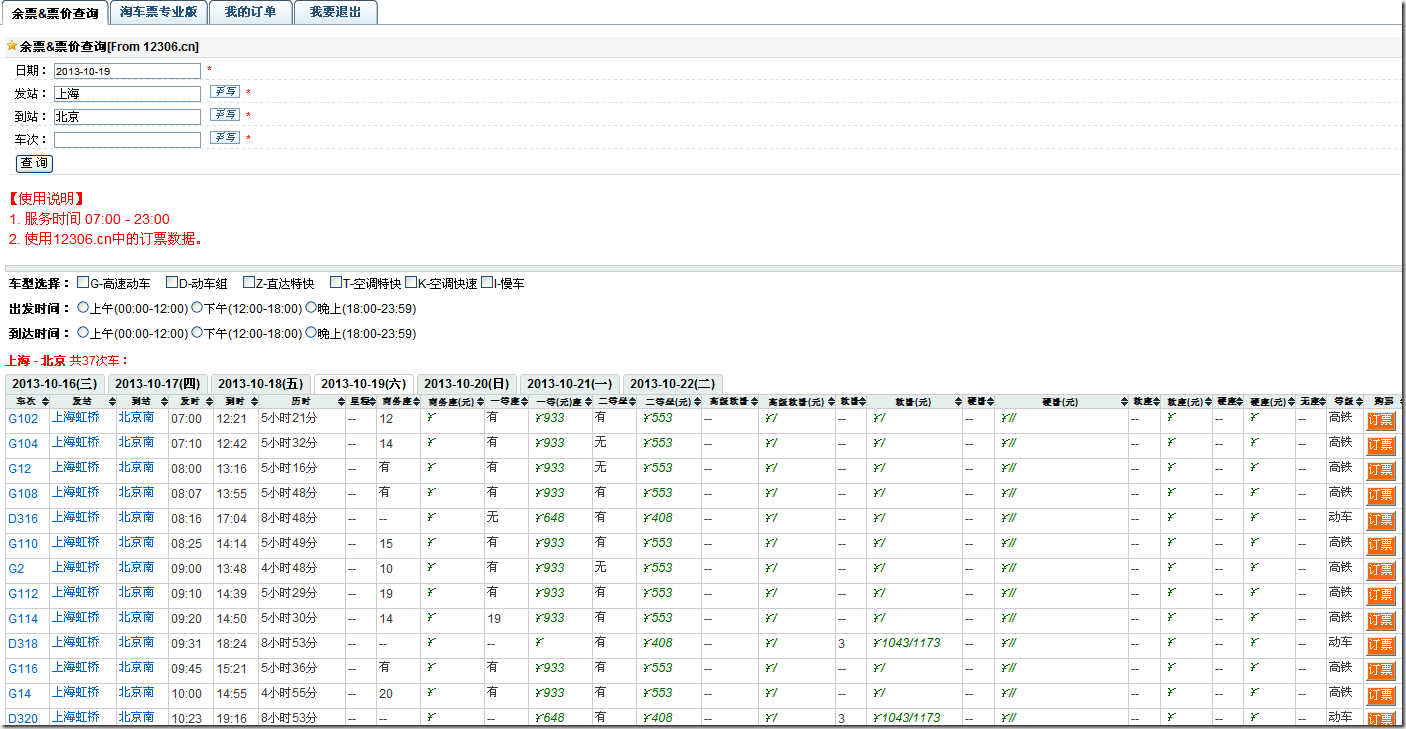Image resolution: width=1406 pixels, height=729 pixels.
Task: Click price ¥1043/1173 in the D318 row
Action: [906, 643]
